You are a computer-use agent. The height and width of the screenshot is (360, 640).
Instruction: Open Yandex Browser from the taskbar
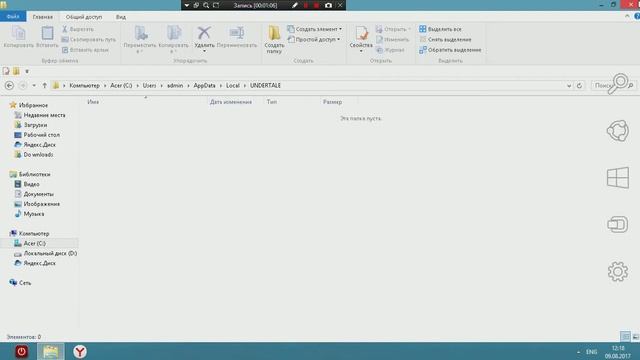click(80, 351)
